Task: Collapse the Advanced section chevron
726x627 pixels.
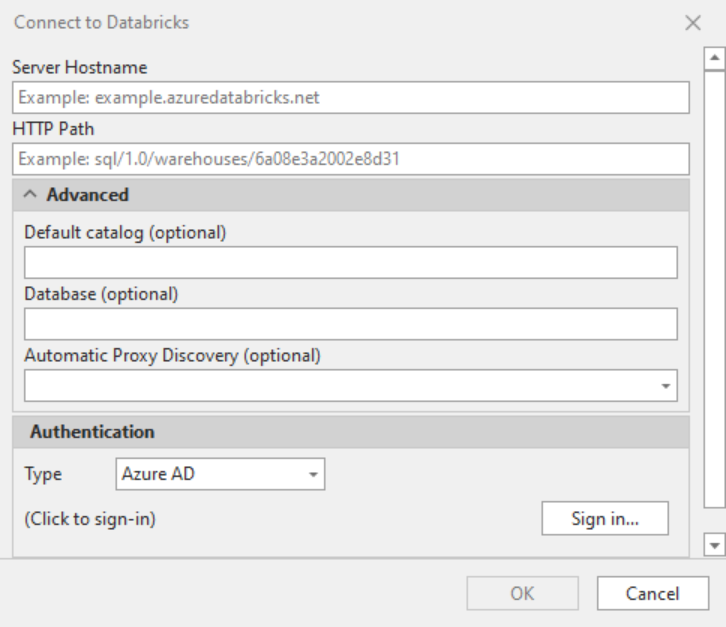Action: point(30,194)
